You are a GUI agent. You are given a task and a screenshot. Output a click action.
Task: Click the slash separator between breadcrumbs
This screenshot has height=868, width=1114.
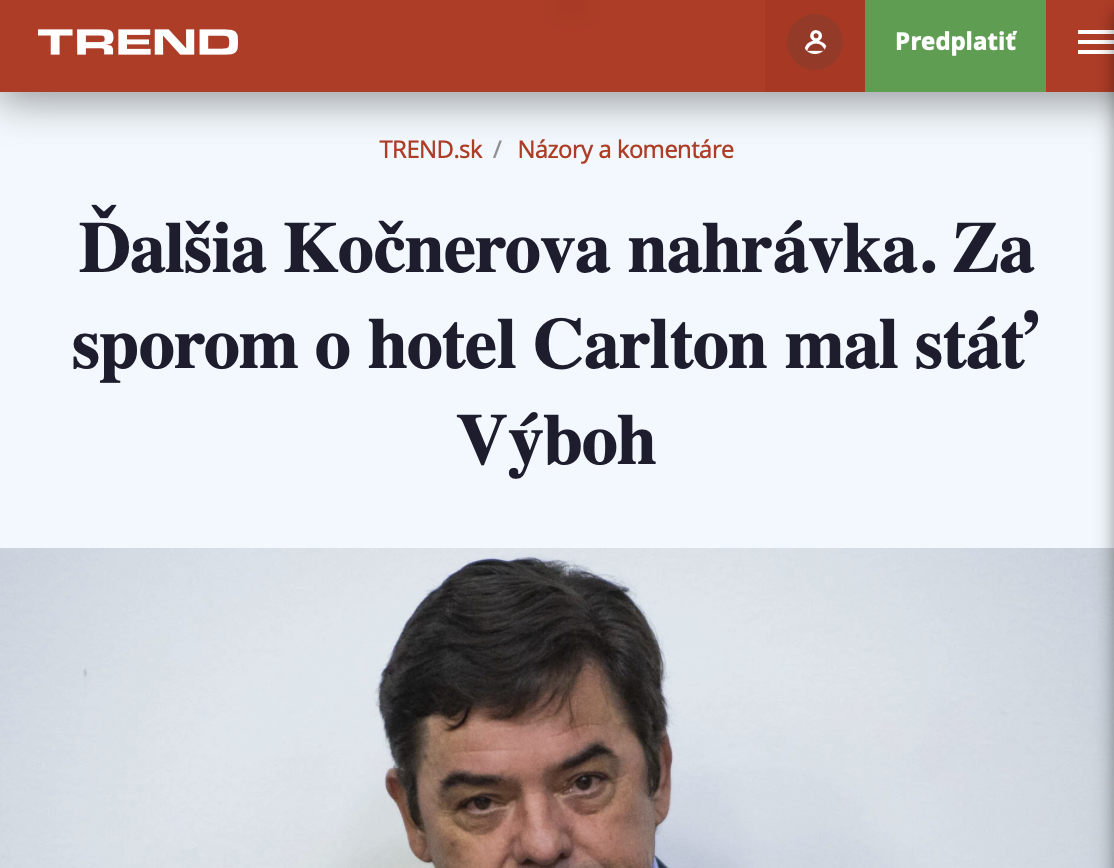498,150
